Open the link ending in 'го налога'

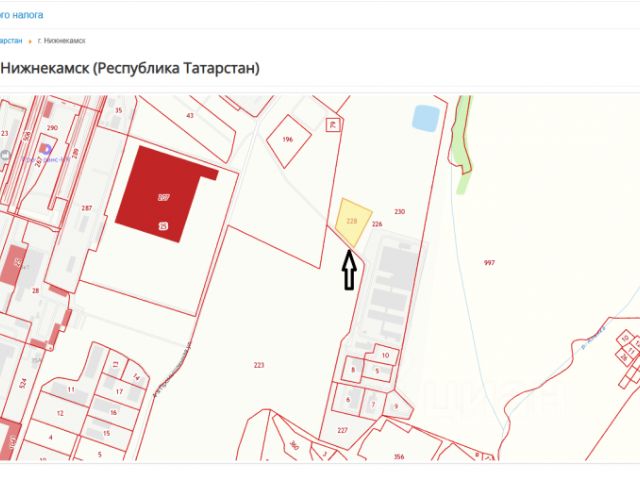[21, 15]
